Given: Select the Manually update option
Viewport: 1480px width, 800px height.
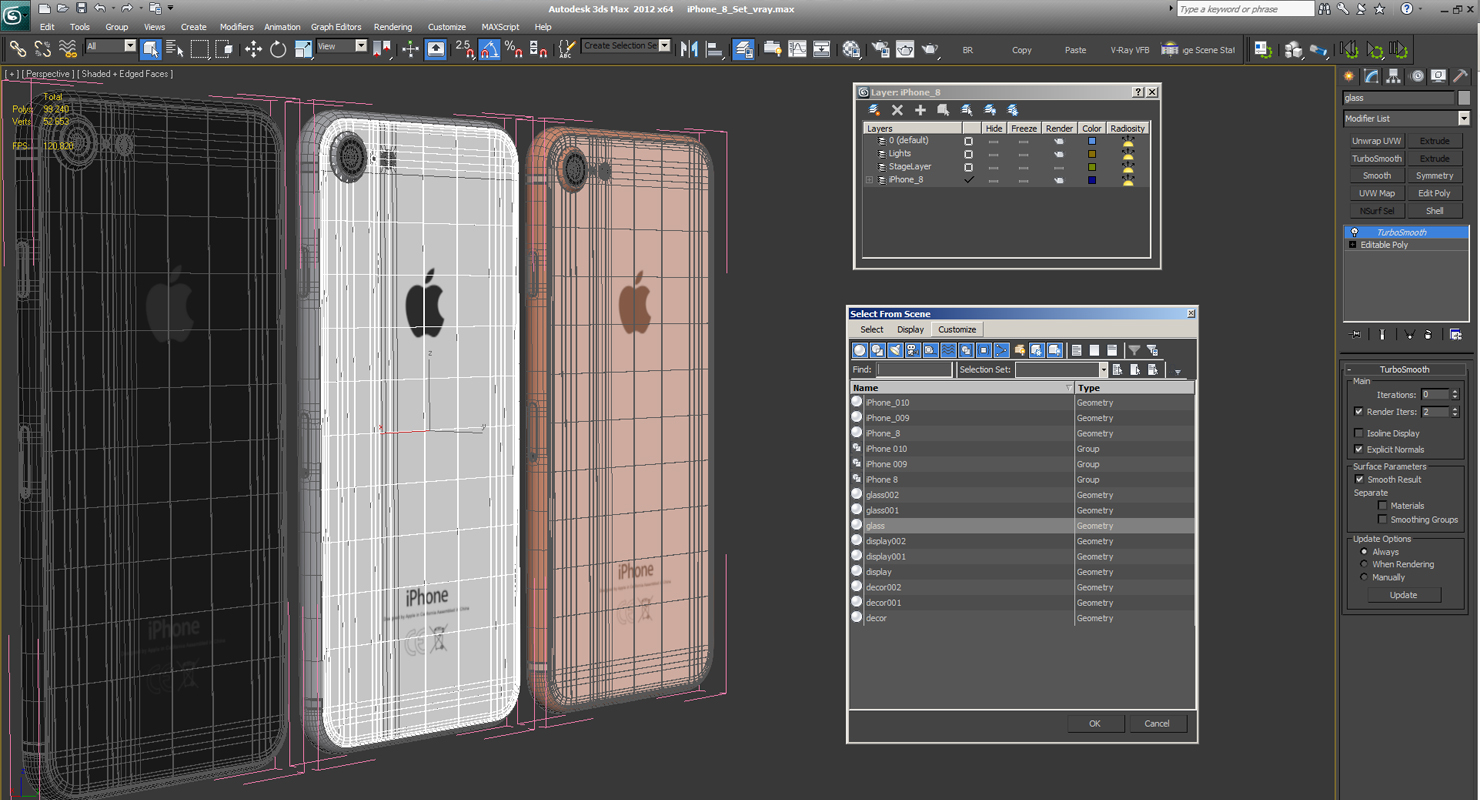Looking at the screenshot, I should 1364,577.
